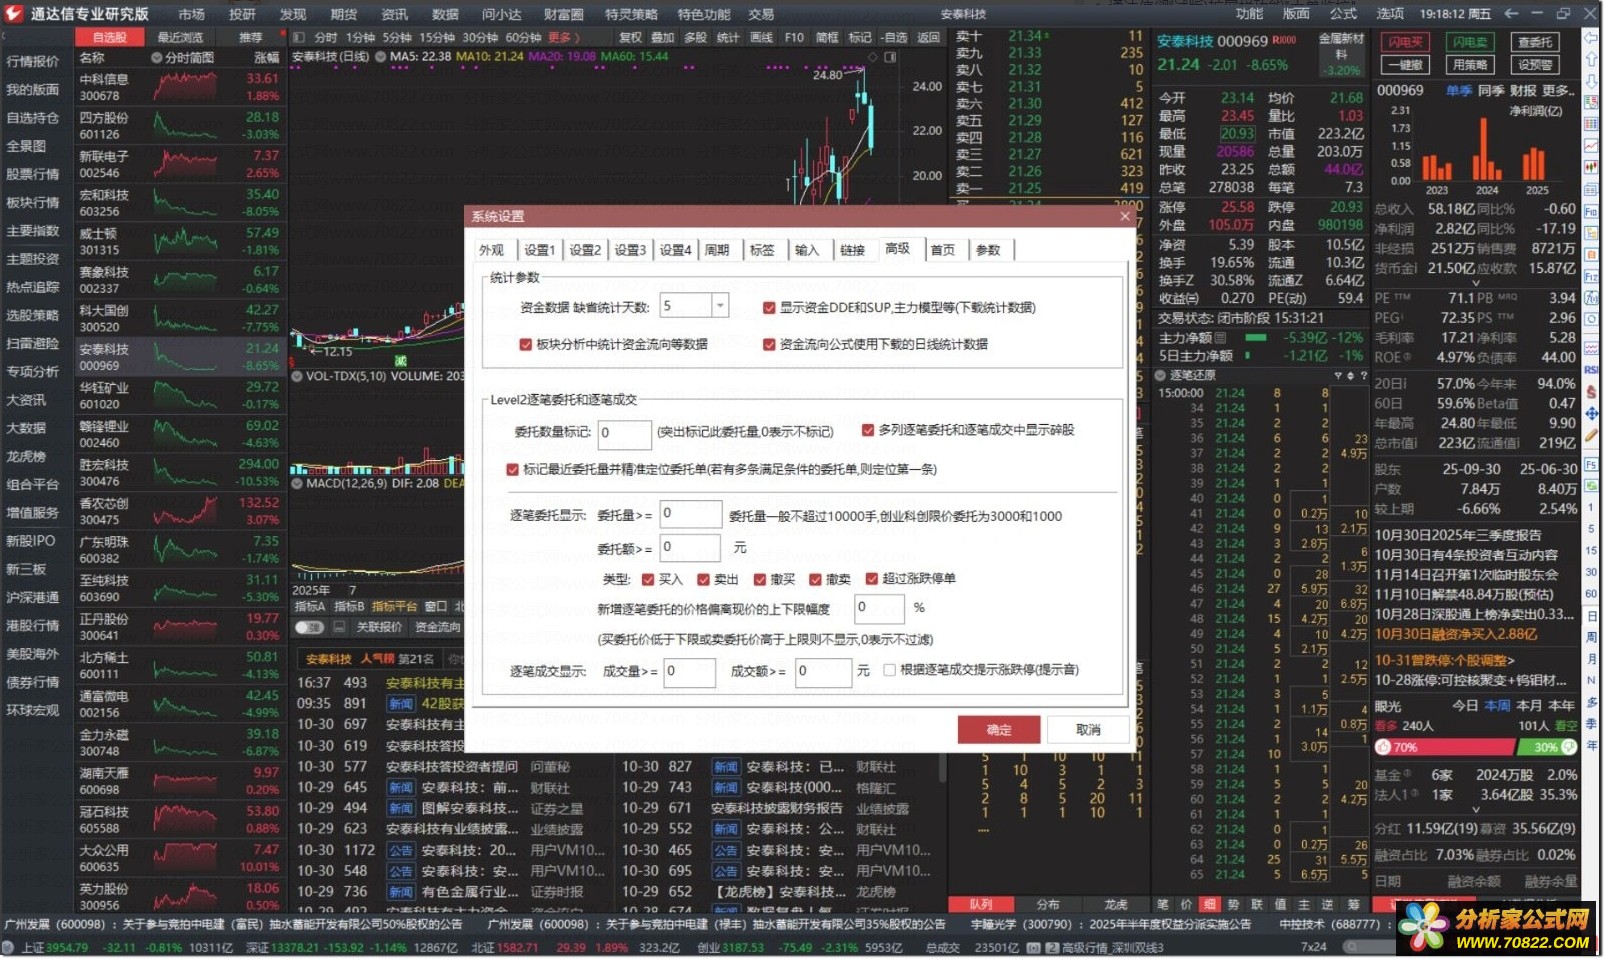
Task: Open 缺省统计天数 dropdown arrow
Action: point(720,306)
